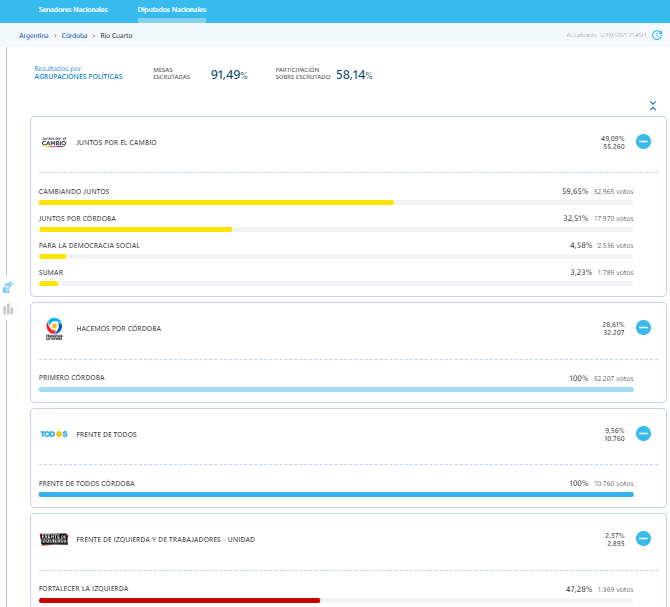This screenshot has width=670, height=607.
Task: Click the Juntos por el Cambio party logo
Action: [x=53, y=142]
